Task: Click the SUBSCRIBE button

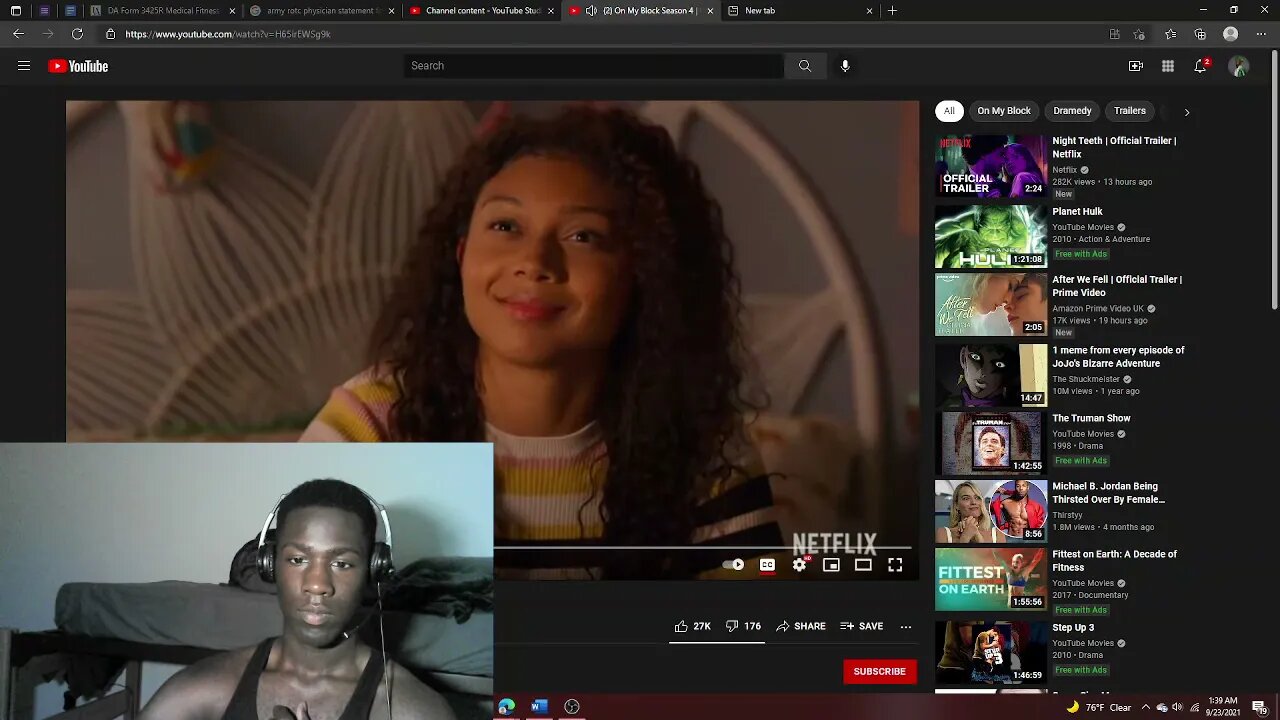Action: point(880,671)
